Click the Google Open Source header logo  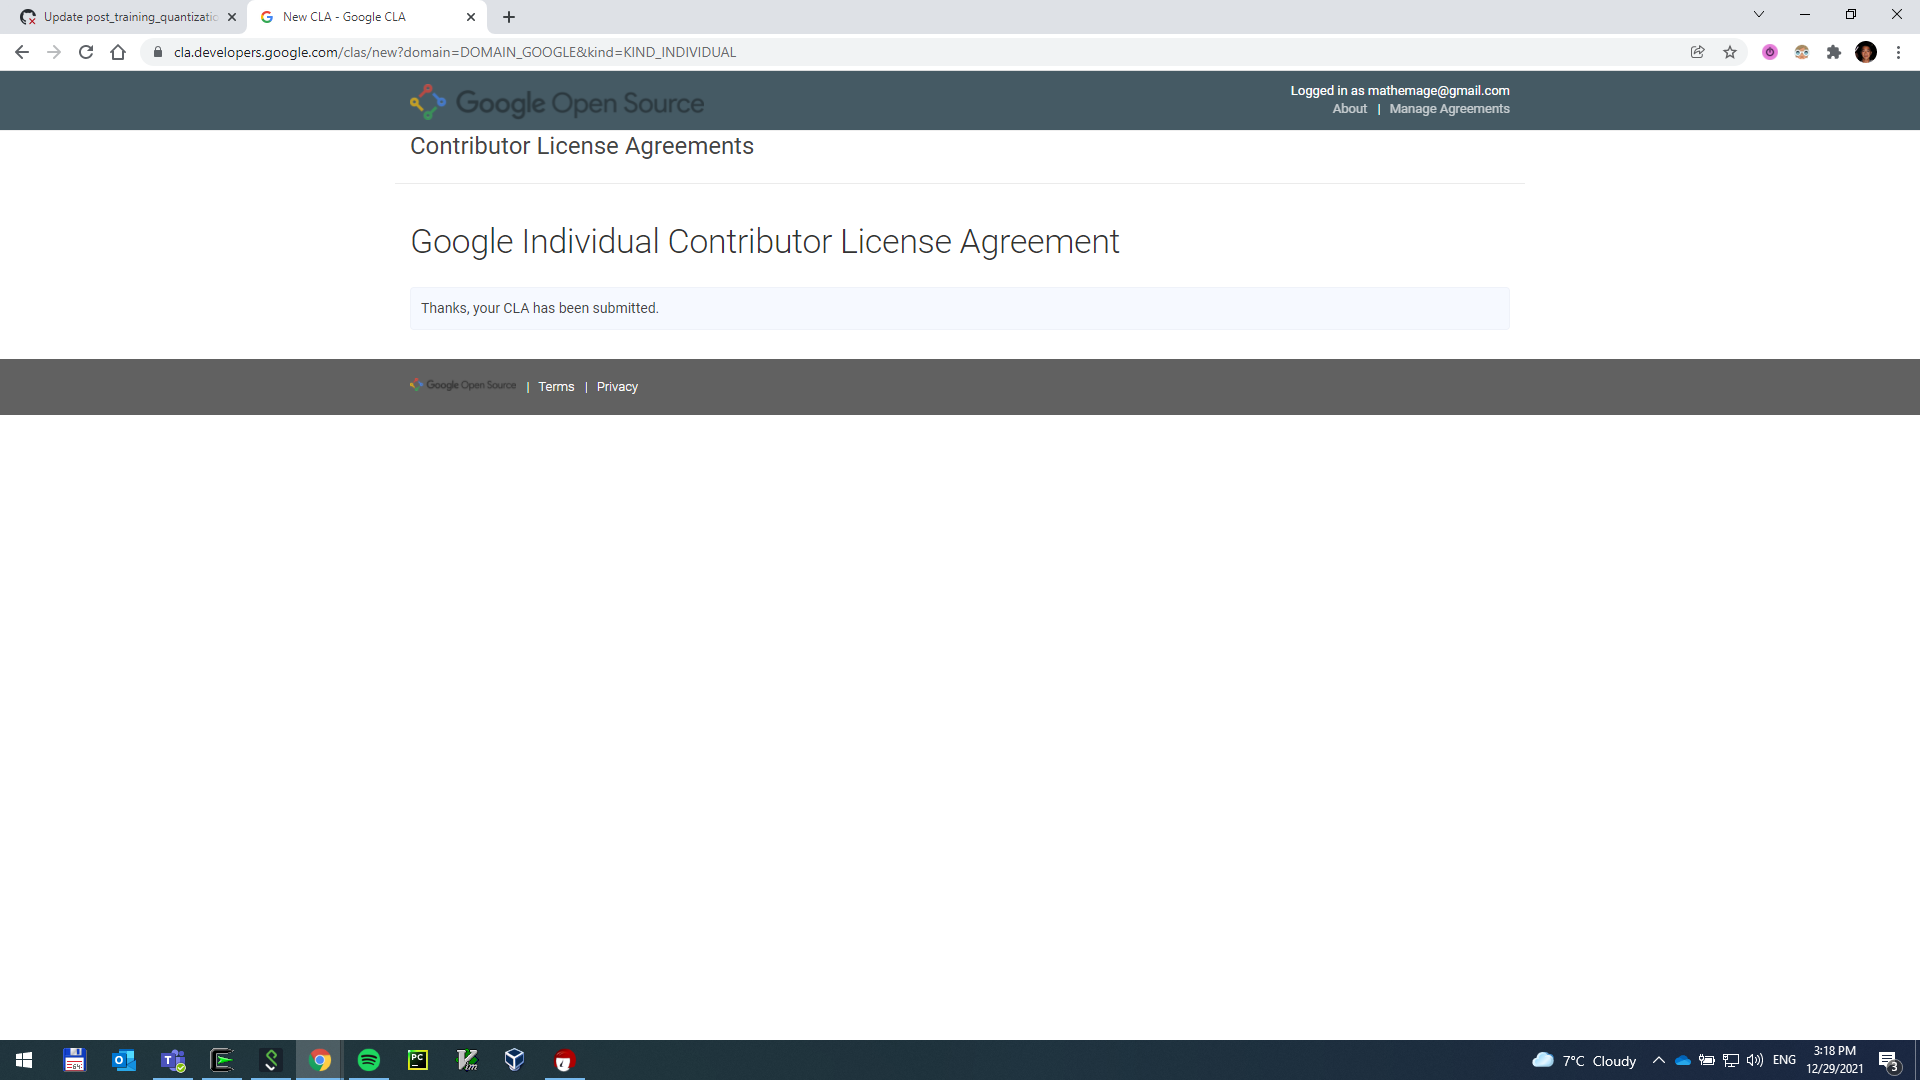click(557, 102)
